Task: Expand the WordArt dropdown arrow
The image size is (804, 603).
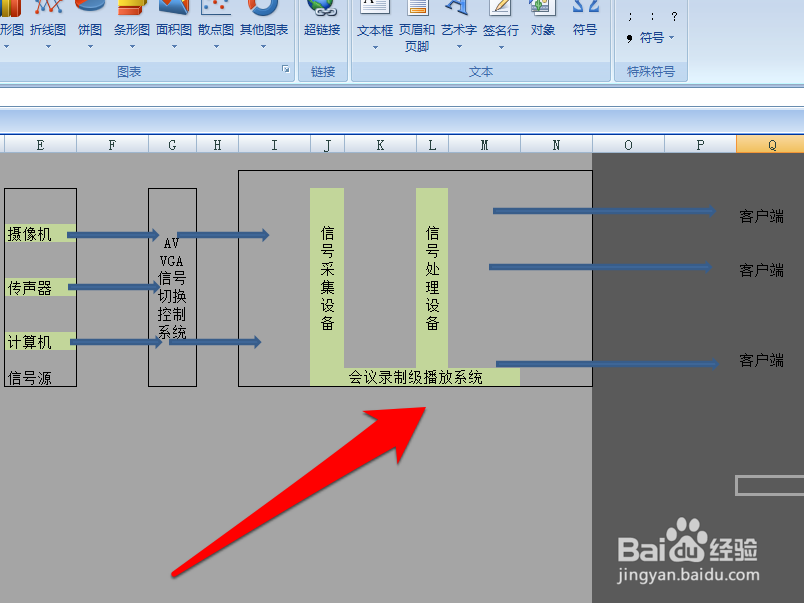Action: (458, 45)
